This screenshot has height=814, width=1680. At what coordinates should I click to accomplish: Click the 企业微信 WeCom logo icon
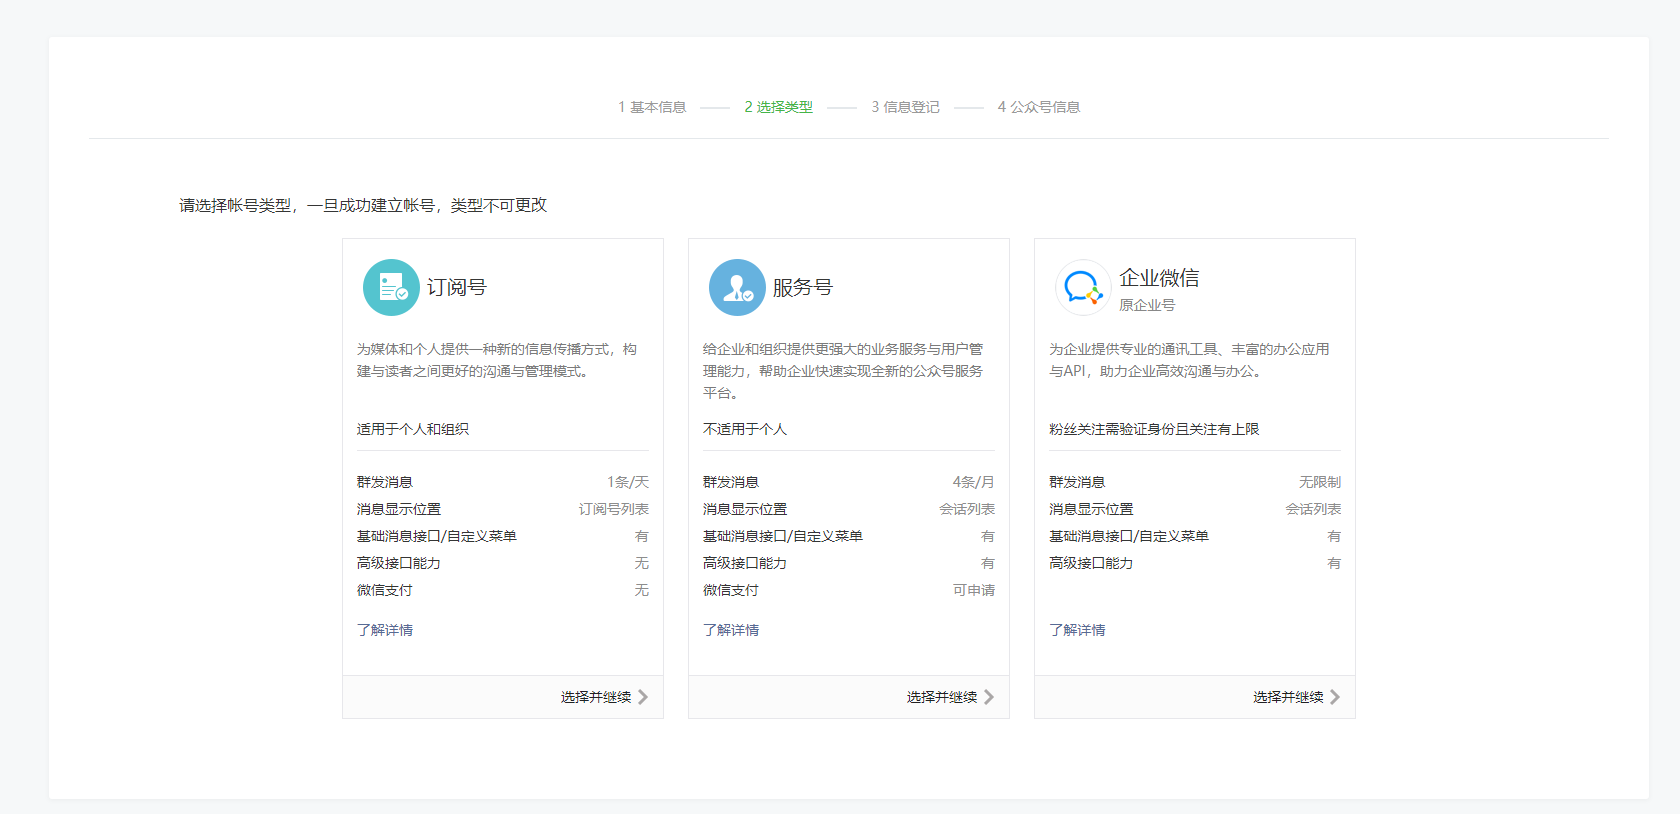tap(1083, 287)
